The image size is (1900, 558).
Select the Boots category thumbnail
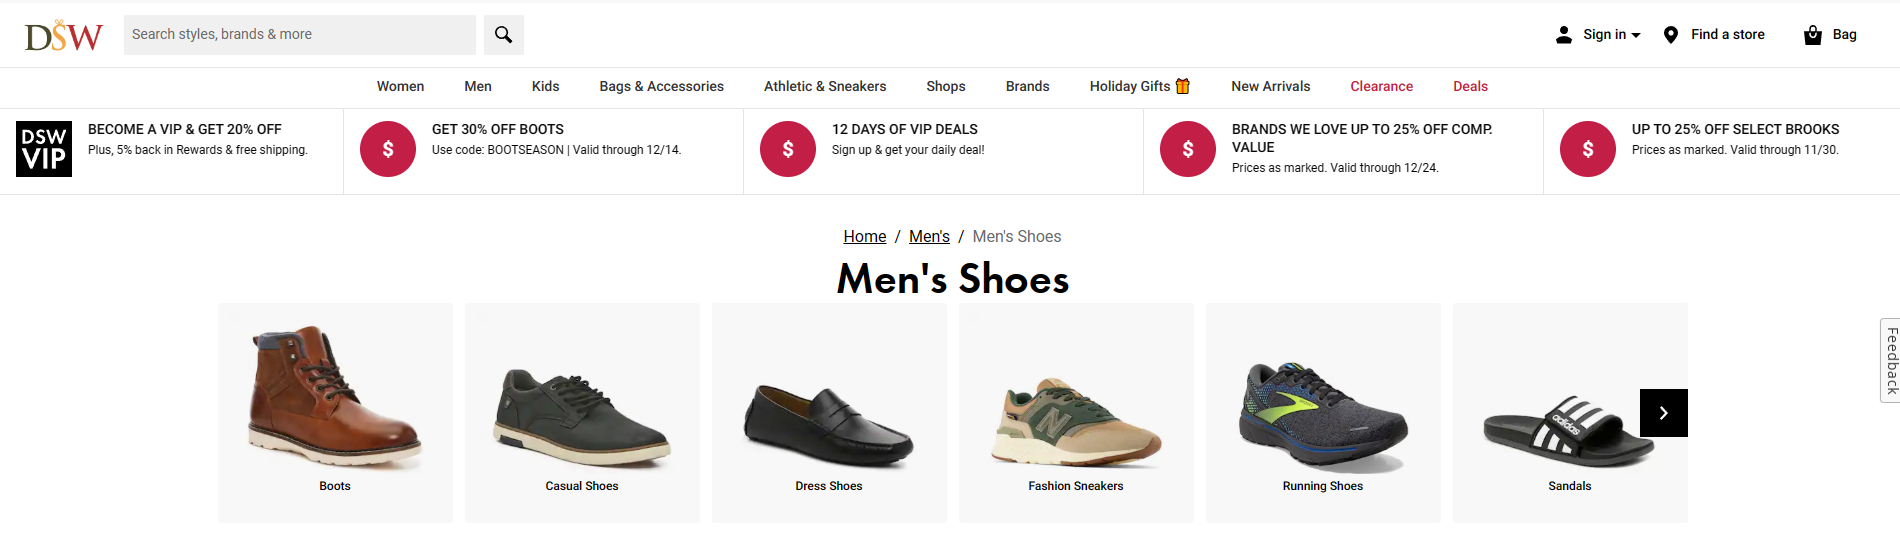coord(335,412)
